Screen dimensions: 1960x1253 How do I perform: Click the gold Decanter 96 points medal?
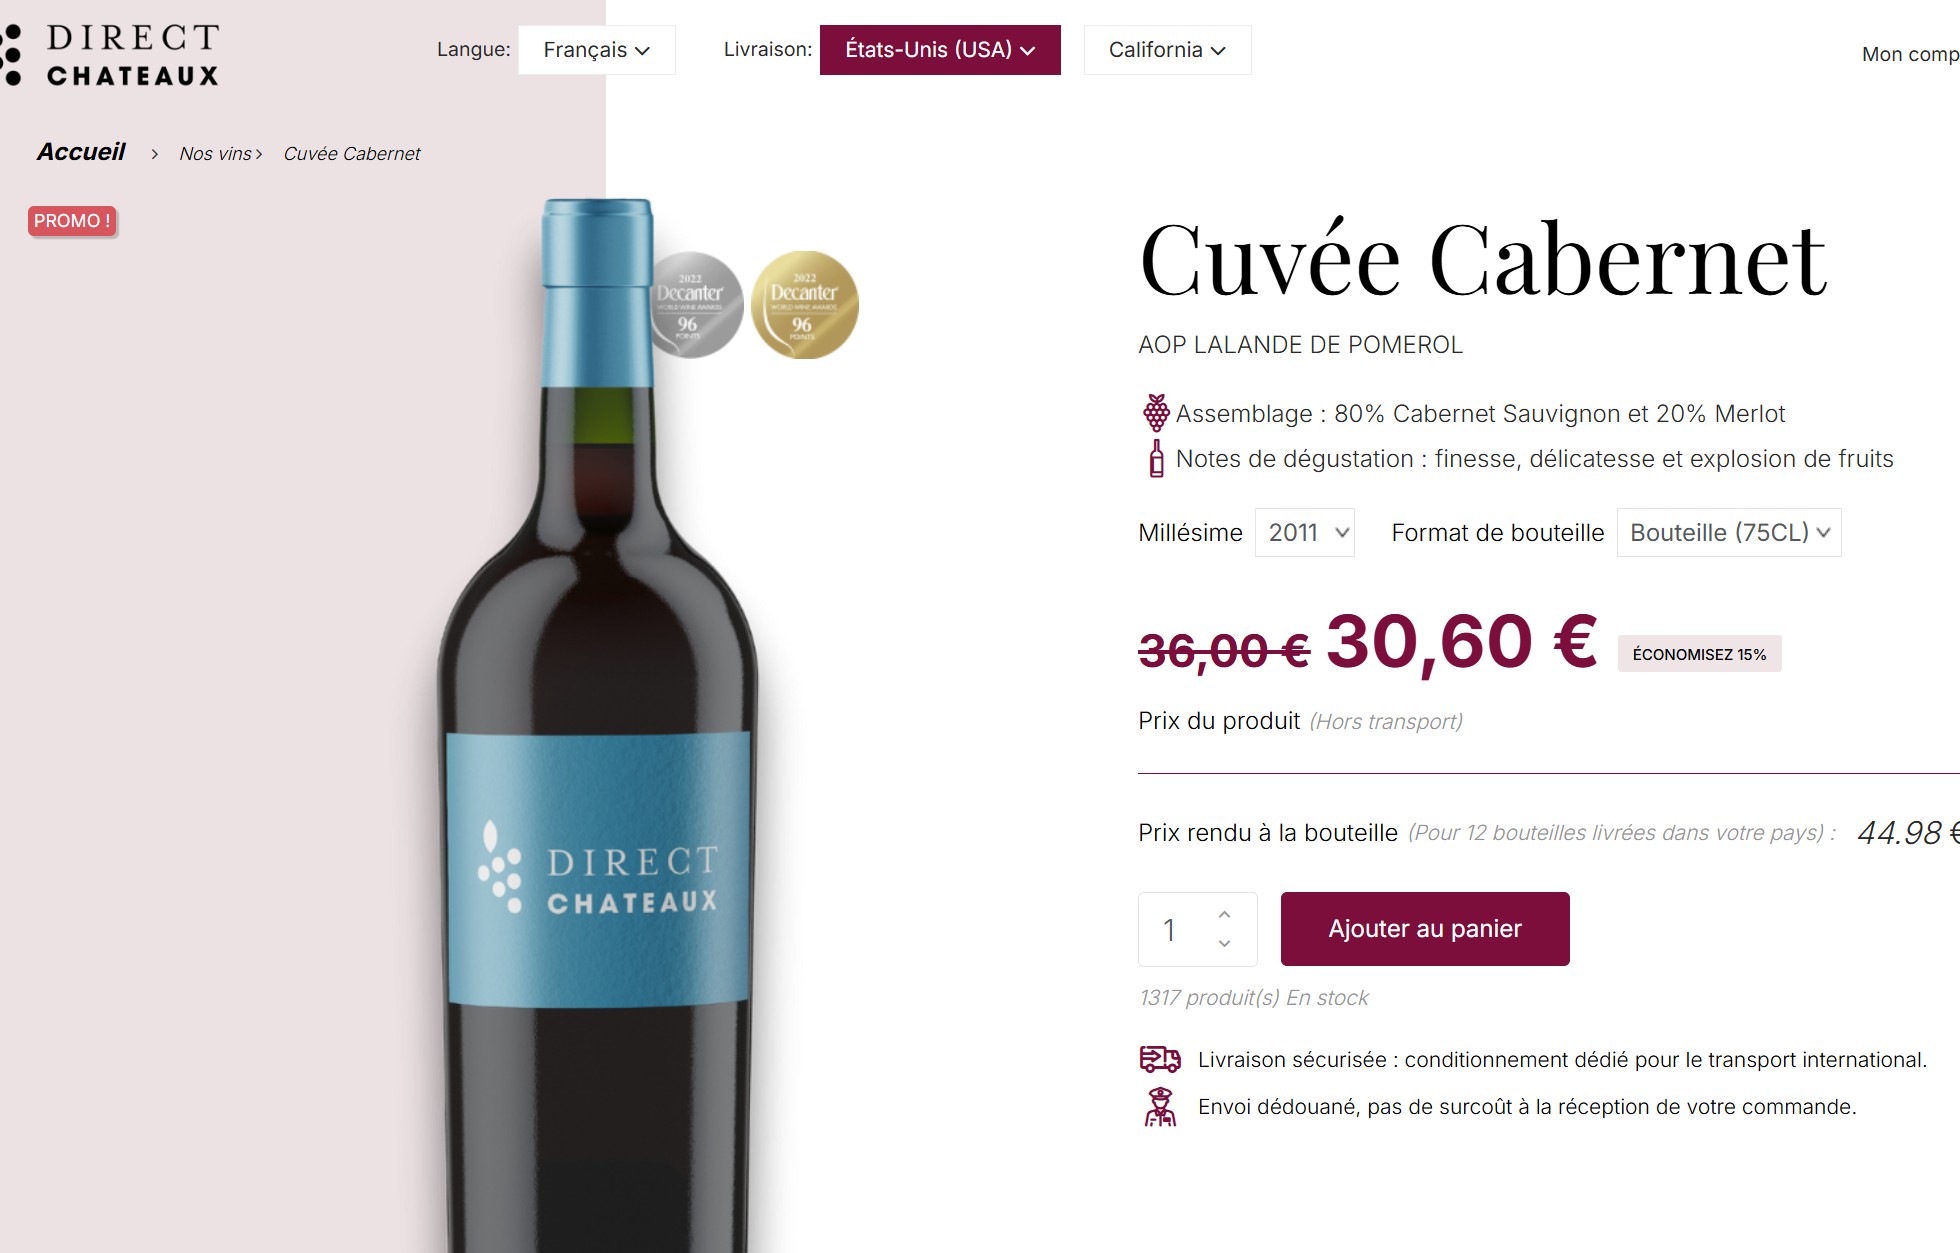pyautogui.click(x=805, y=305)
